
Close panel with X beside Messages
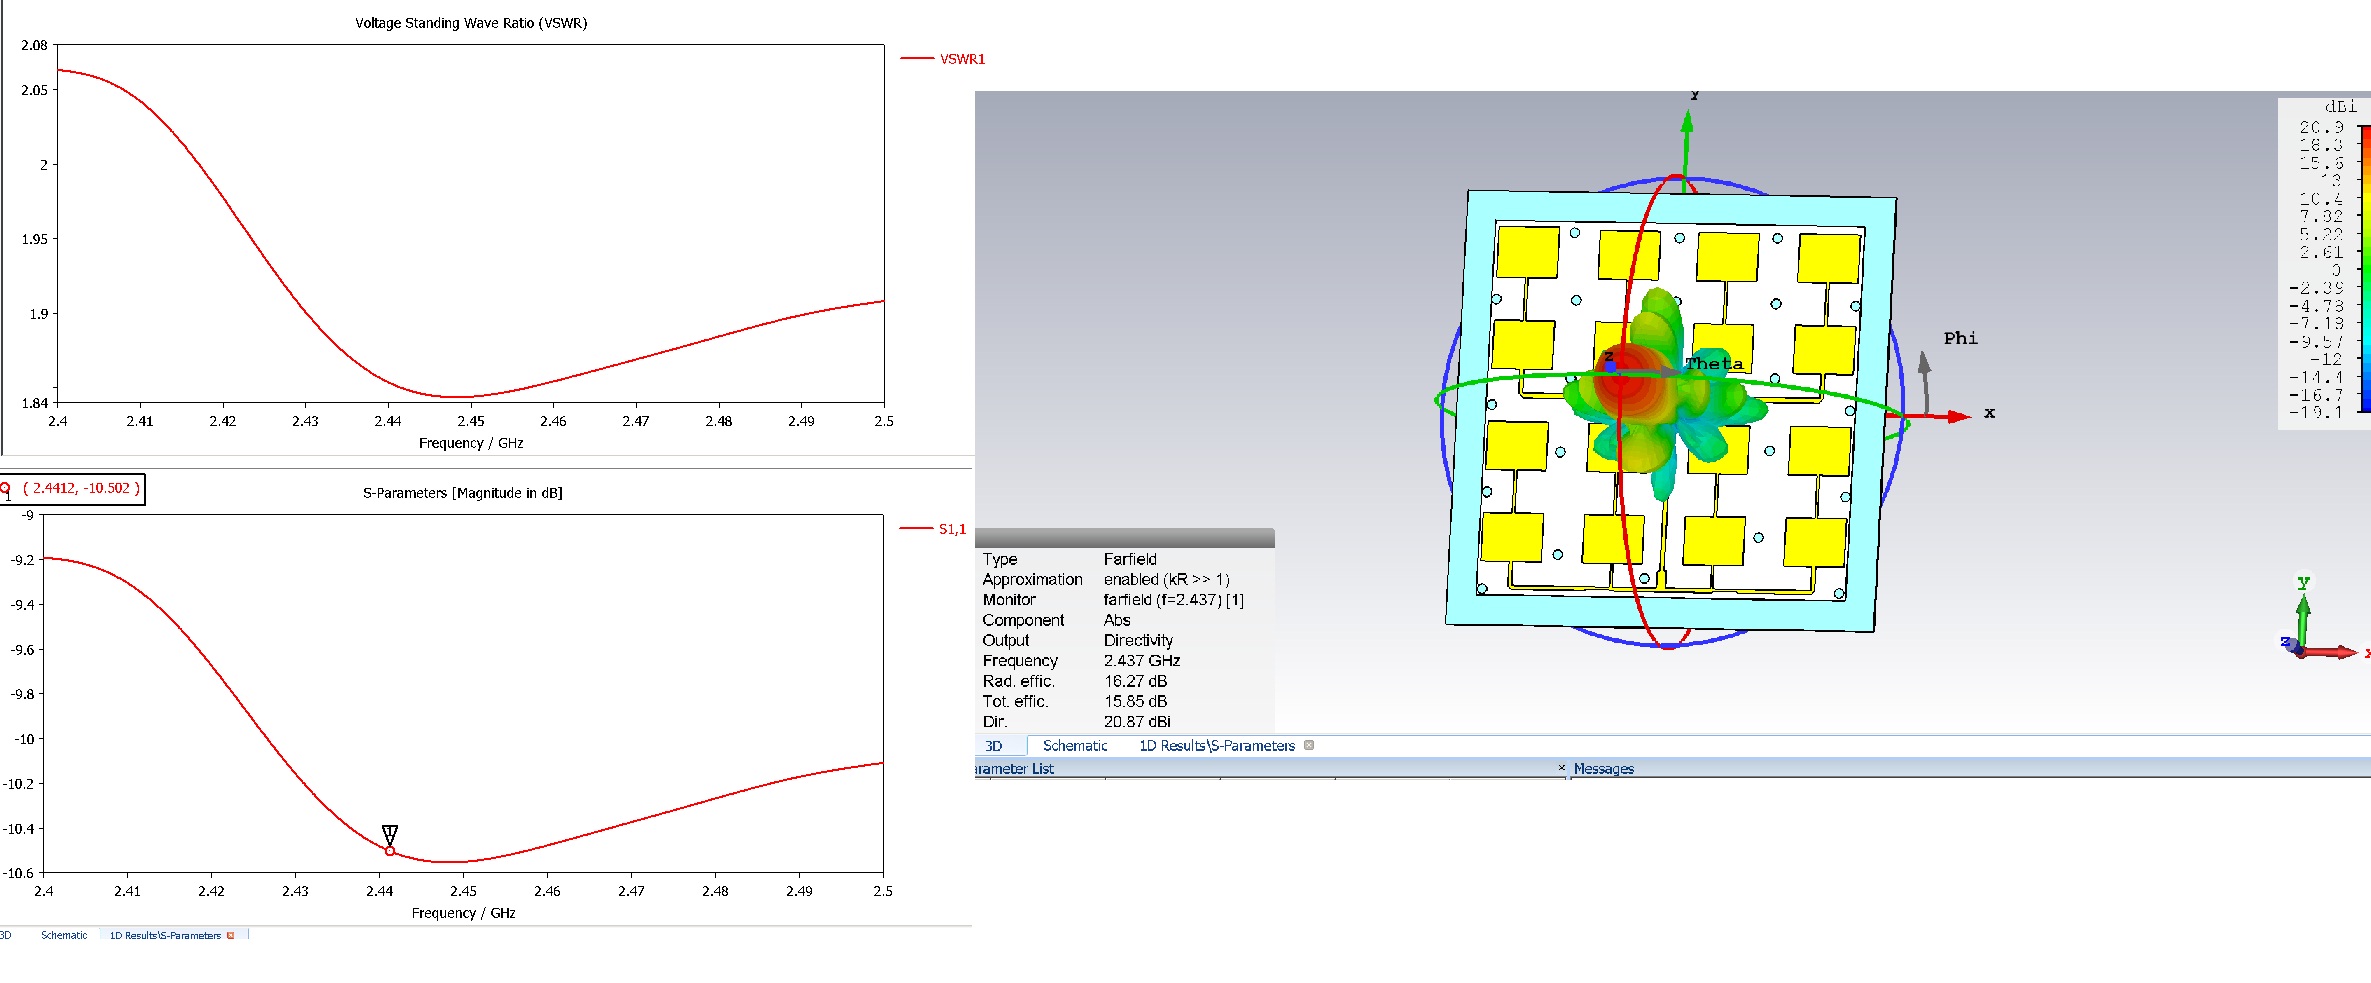point(1561,768)
